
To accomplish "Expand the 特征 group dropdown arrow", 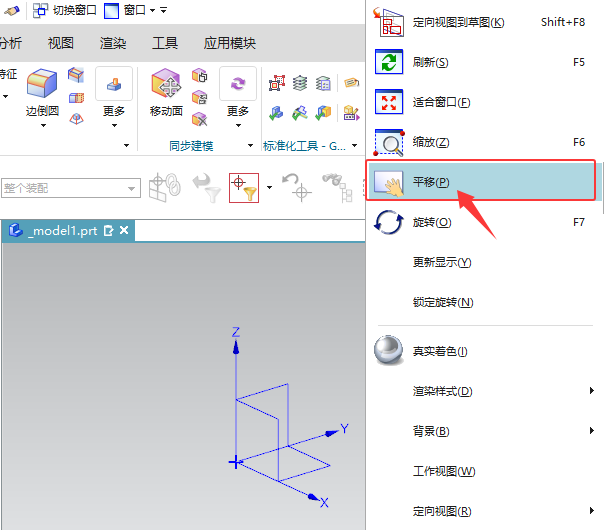I will coord(5,96).
